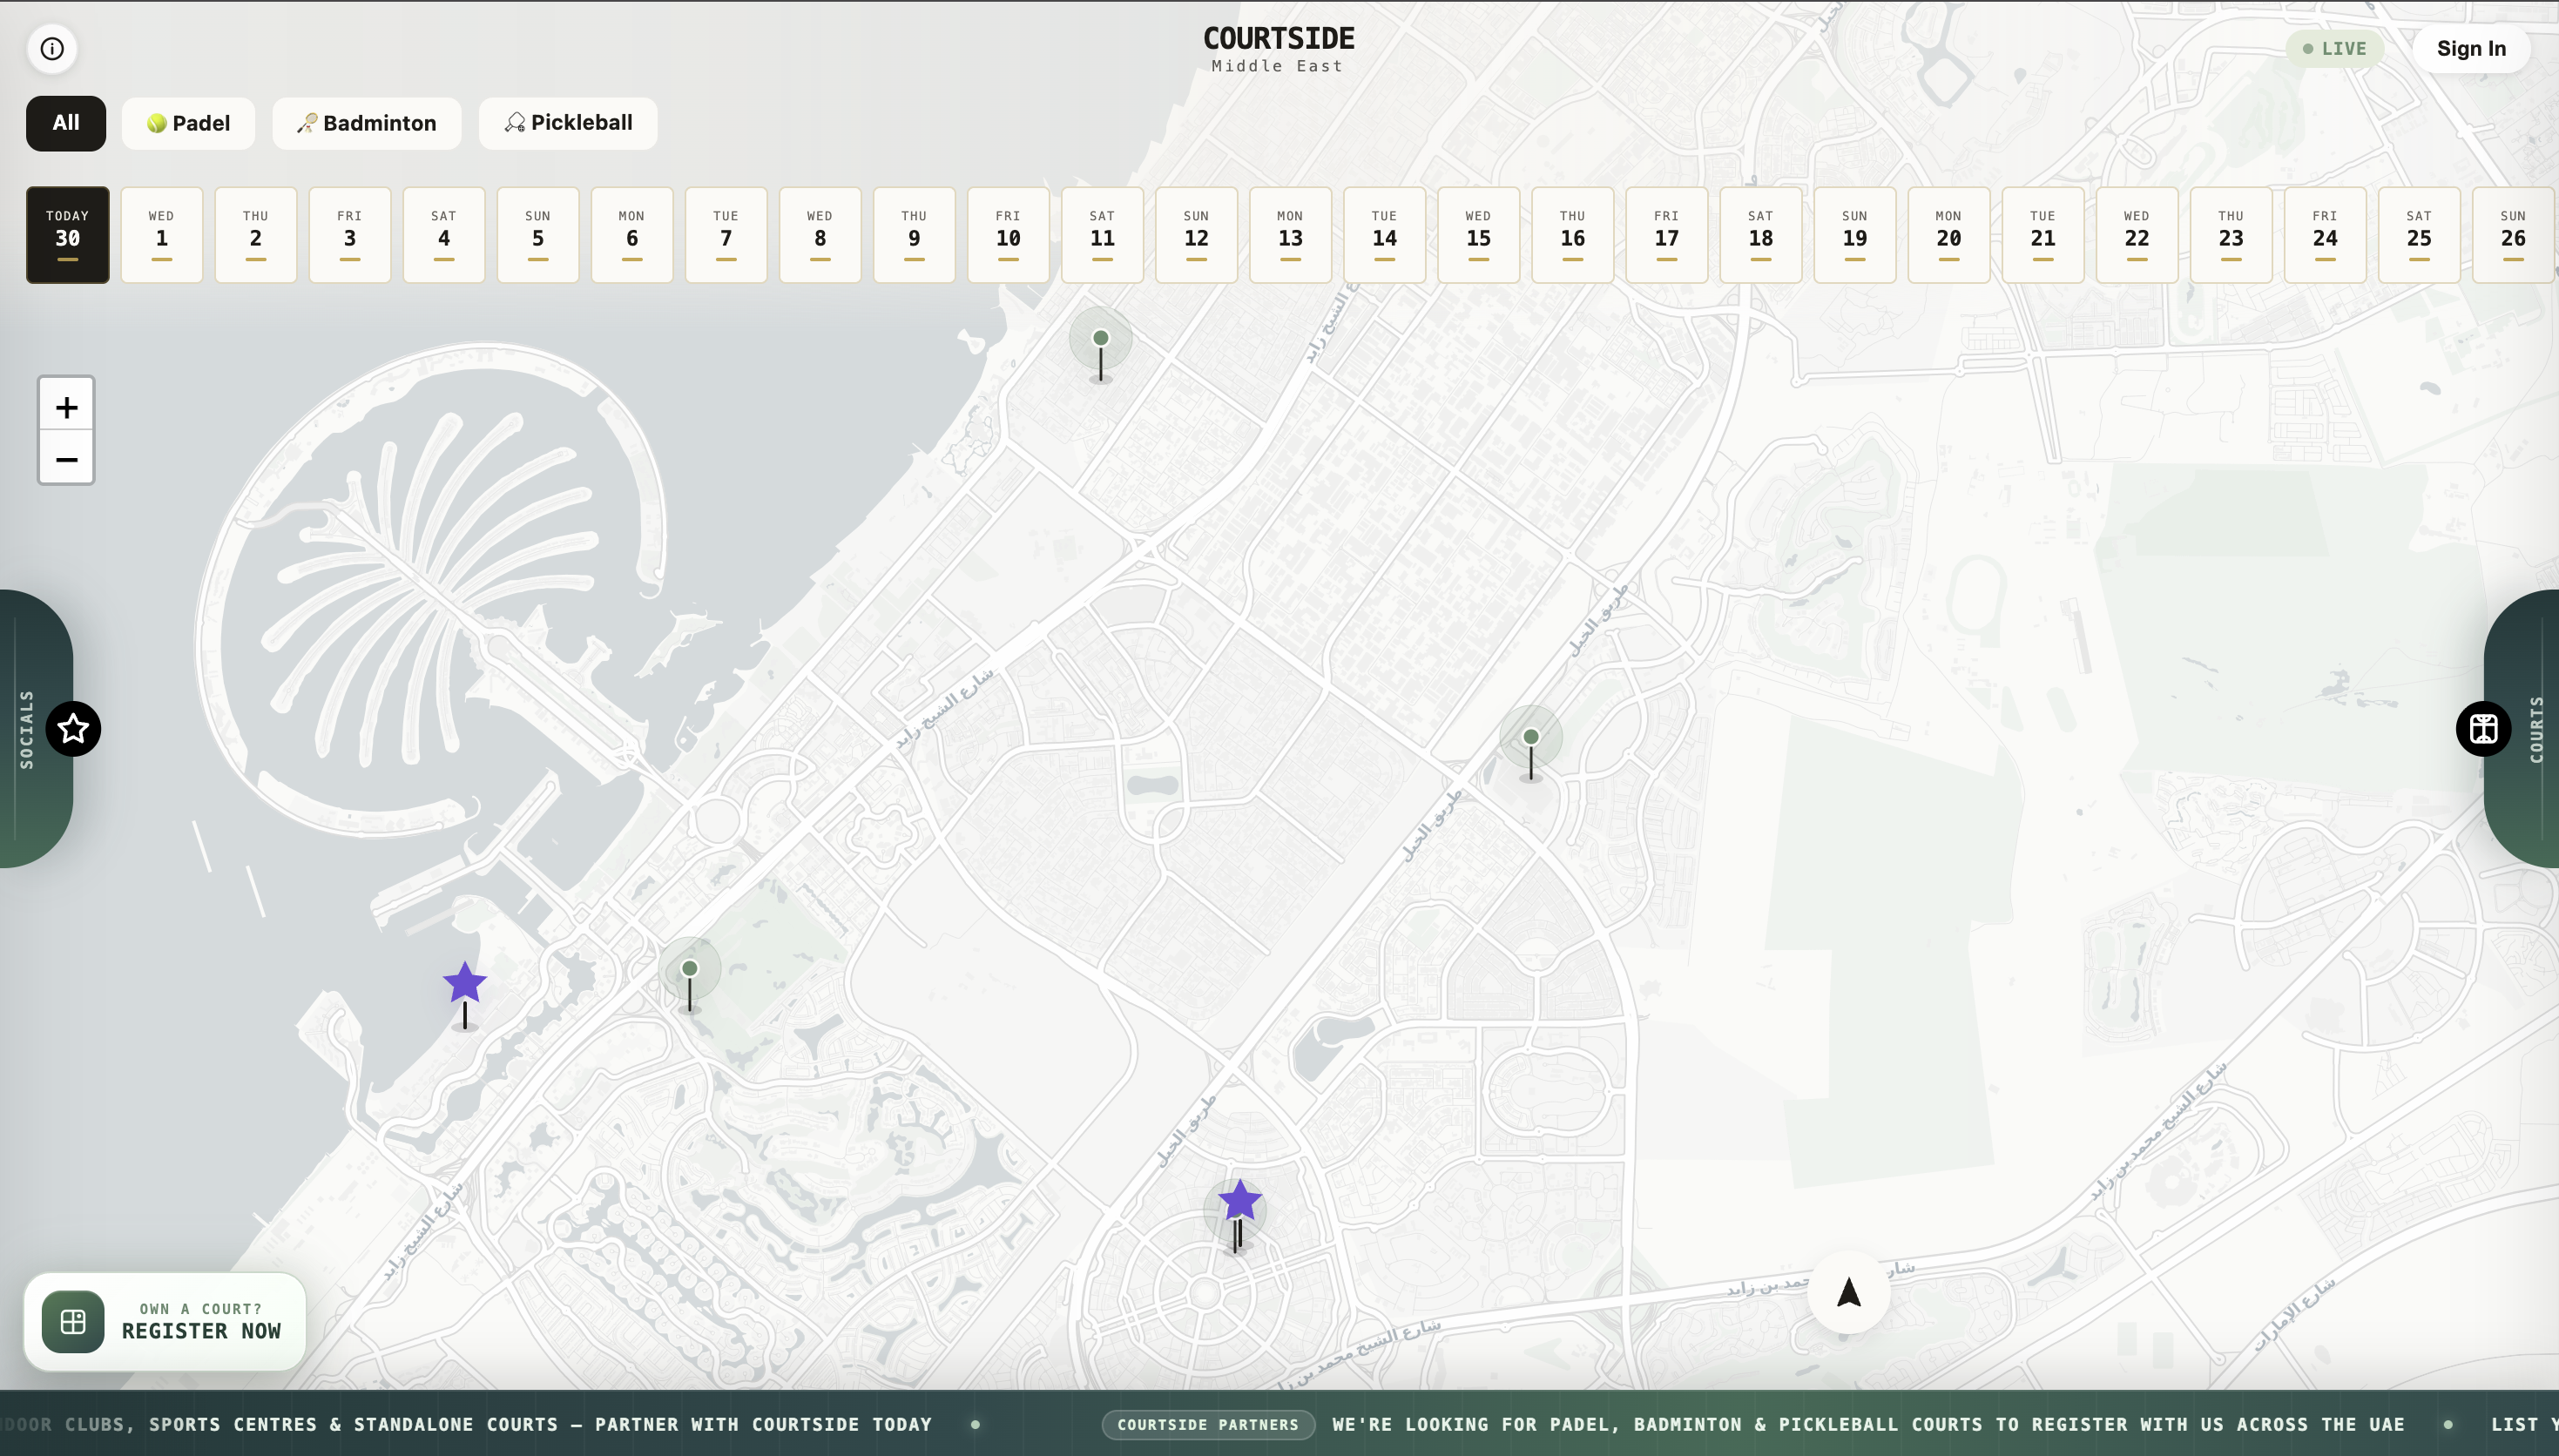Select Thu 16 date
Image resolution: width=2559 pixels, height=1456 pixels.
[x=1572, y=235]
